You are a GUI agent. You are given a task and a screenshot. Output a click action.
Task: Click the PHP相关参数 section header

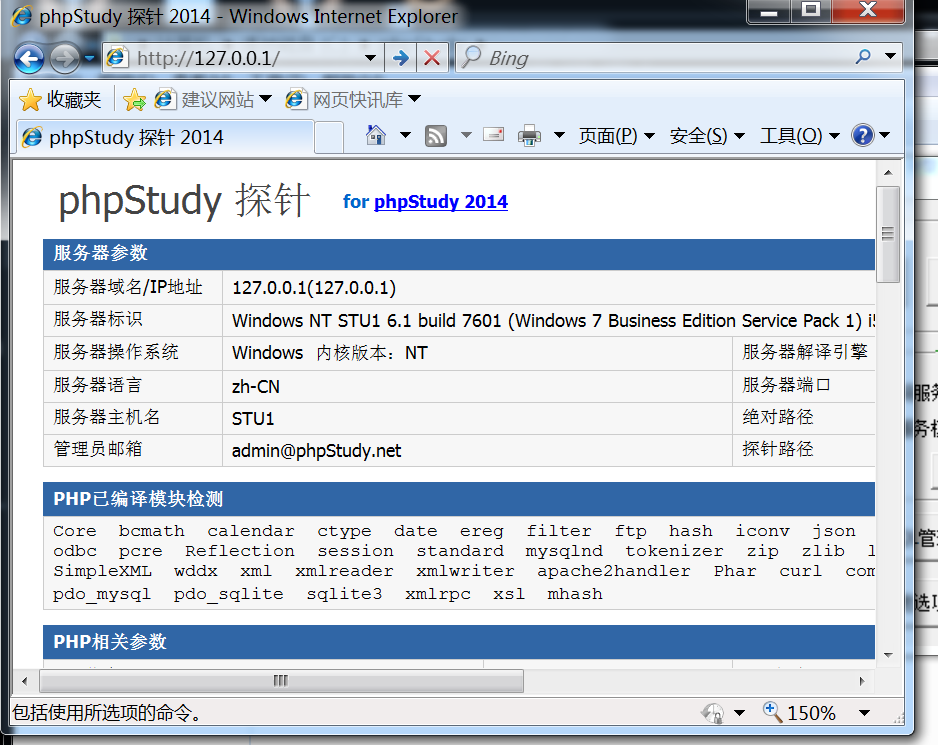tap(459, 642)
